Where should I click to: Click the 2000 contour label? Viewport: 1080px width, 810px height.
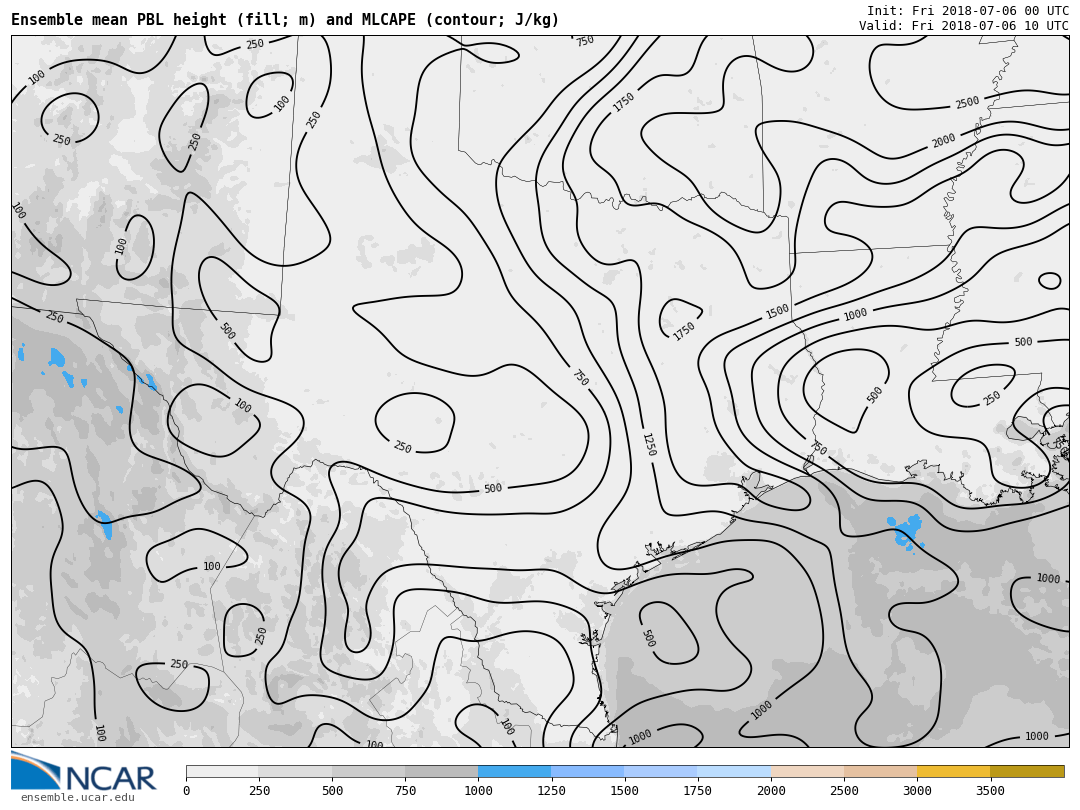(x=943, y=141)
